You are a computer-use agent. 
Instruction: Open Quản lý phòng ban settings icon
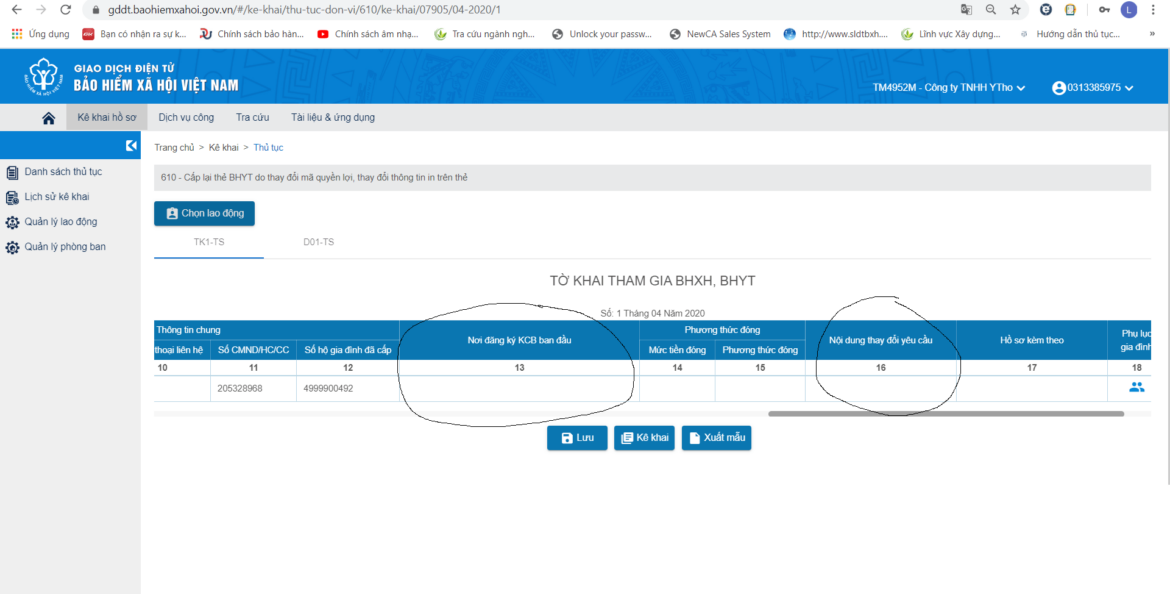[x=14, y=246]
